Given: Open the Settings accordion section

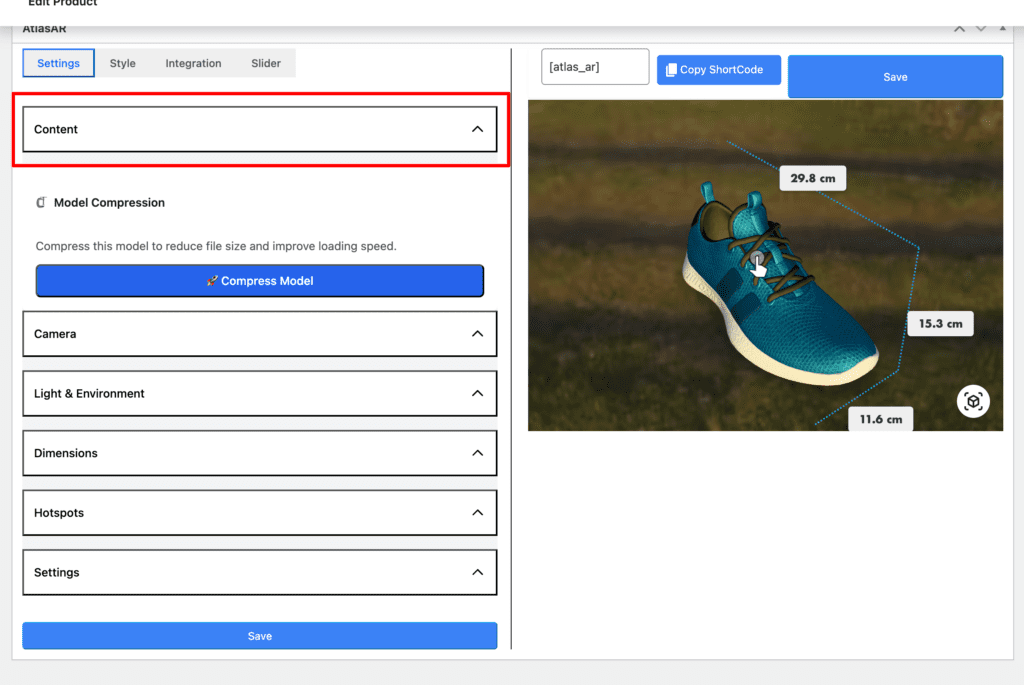Looking at the screenshot, I should click(x=260, y=573).
